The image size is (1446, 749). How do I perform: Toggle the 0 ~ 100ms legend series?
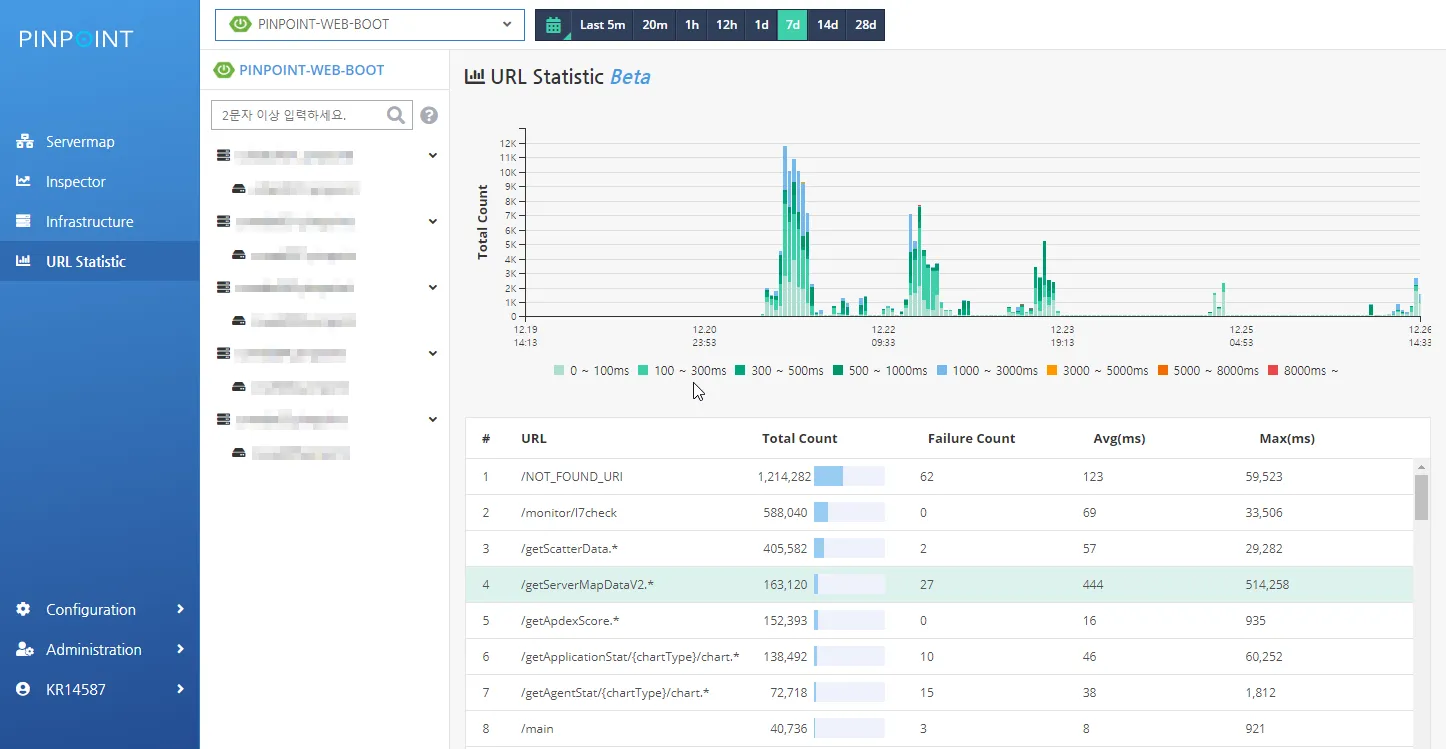click(591, 371)
